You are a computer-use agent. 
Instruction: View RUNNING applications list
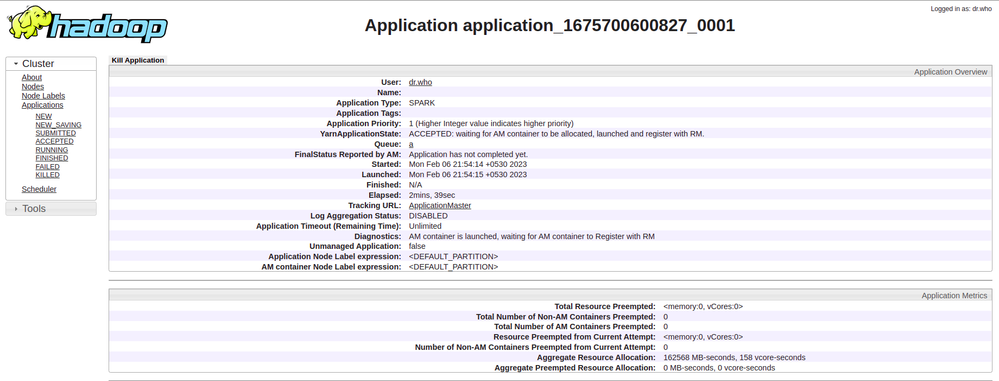pyautogui.click(x=52, y=150)
